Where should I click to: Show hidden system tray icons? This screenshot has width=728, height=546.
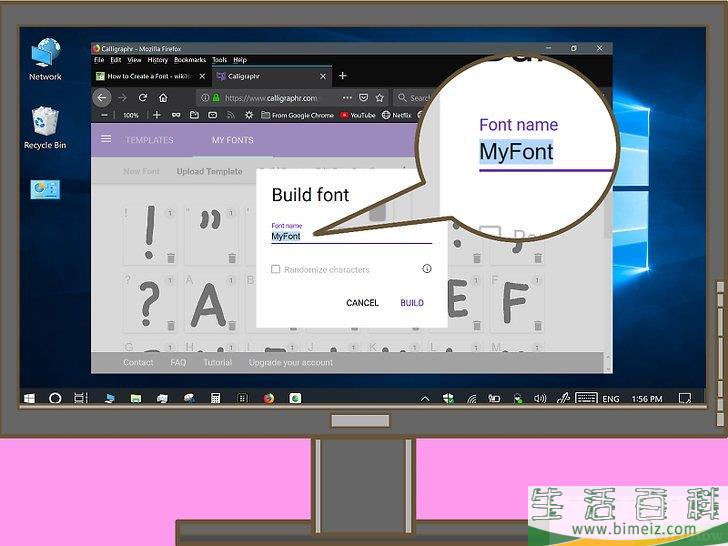coord(425,399)
